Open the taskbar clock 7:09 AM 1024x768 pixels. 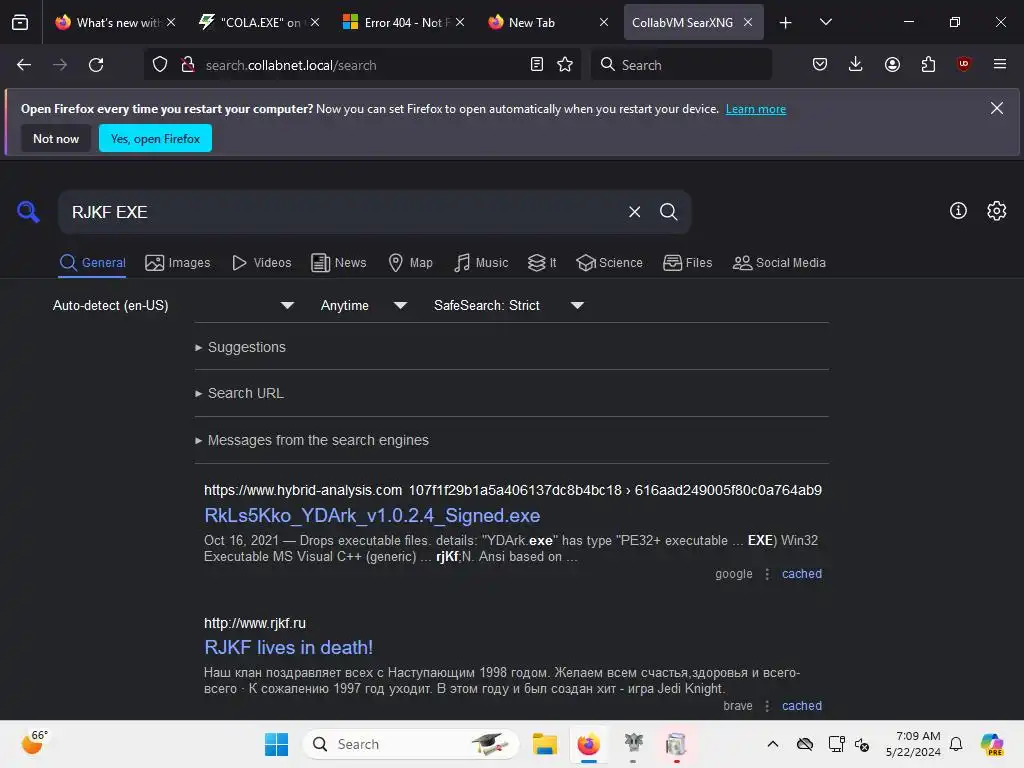(x=912, y=744)
